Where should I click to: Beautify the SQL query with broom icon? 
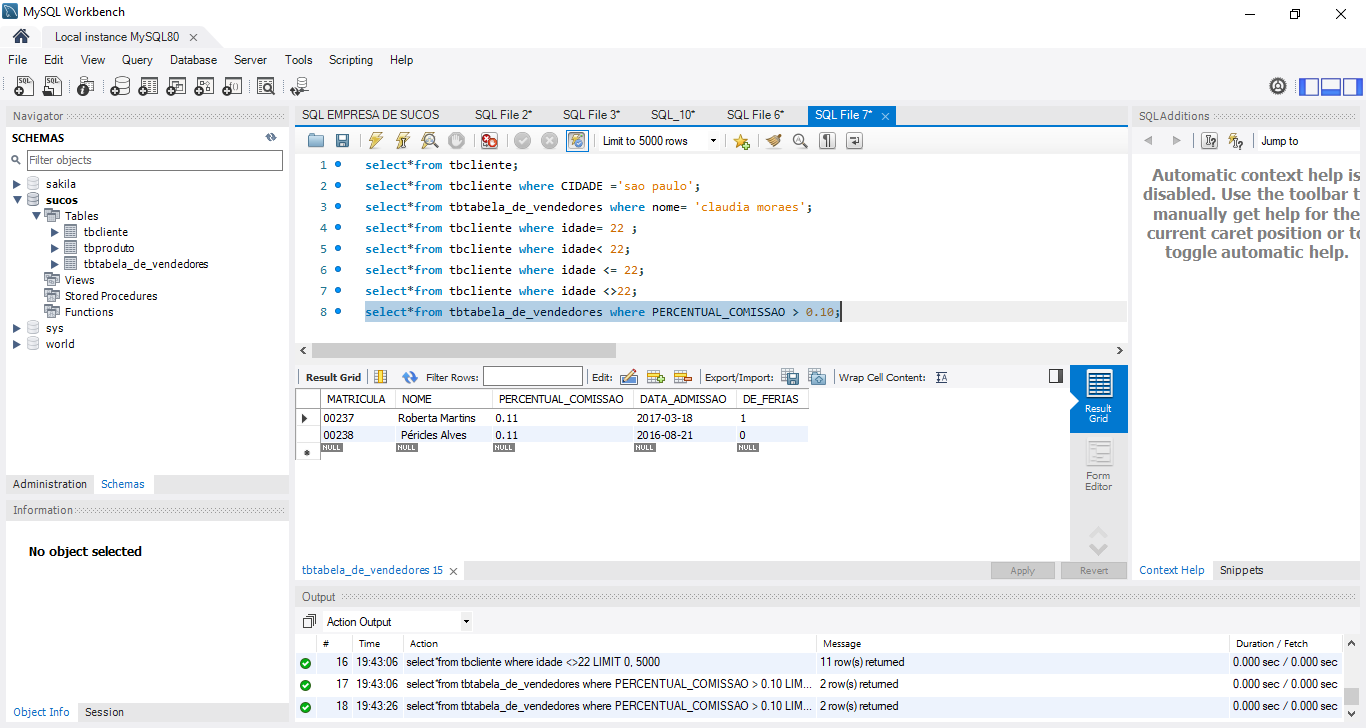tap(773, 141)
